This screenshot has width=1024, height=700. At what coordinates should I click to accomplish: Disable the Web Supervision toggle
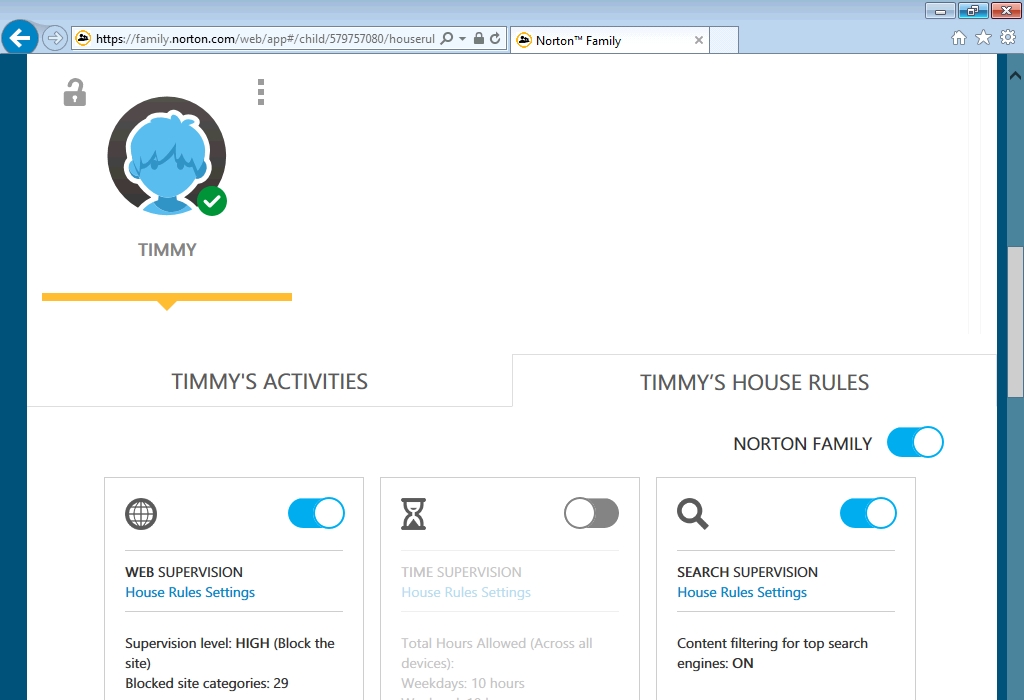click(316, 513)
